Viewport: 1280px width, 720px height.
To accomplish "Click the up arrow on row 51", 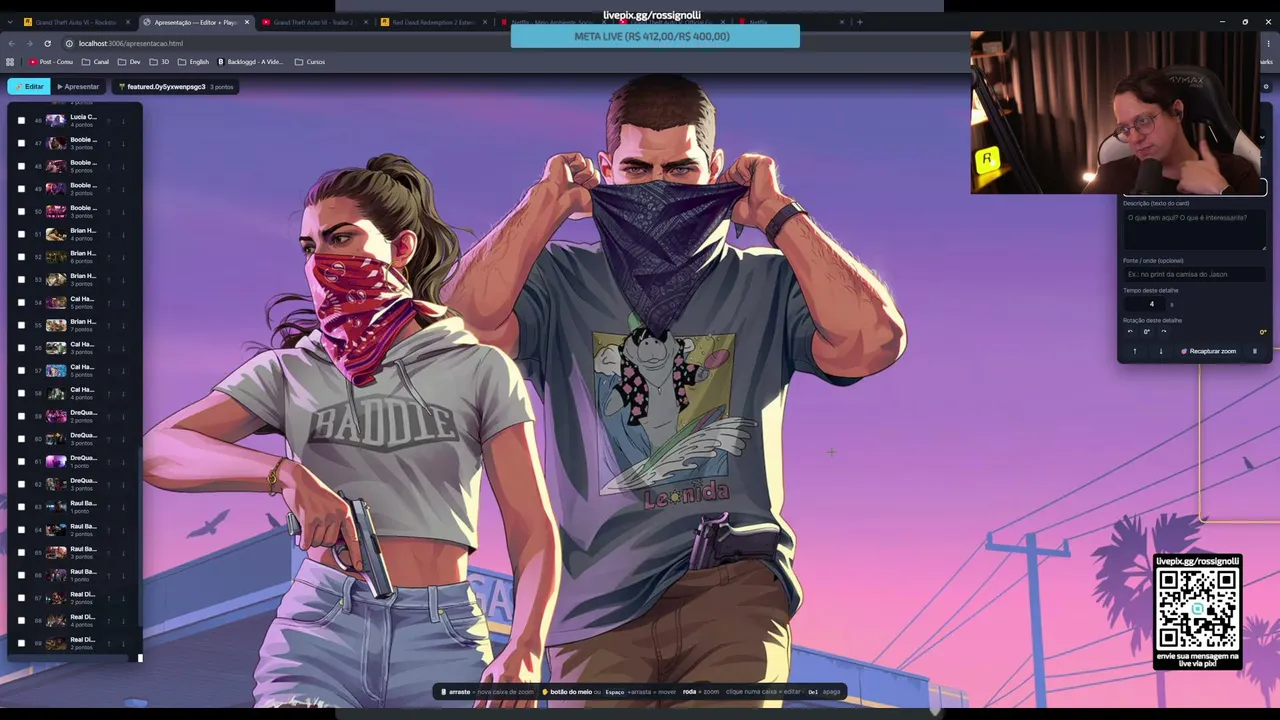I will pos(111,234).
